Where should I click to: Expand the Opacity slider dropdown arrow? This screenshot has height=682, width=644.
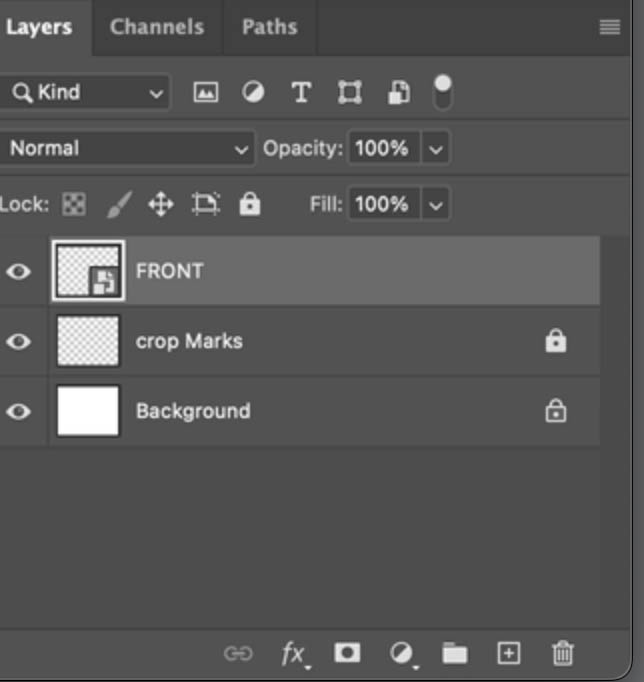pos(435,148)
